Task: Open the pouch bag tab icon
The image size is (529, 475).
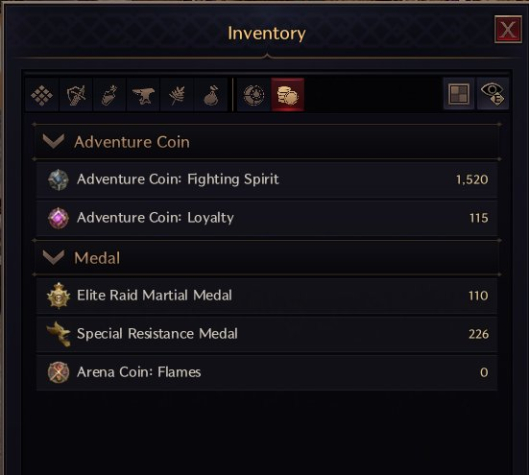Action: 211,95
